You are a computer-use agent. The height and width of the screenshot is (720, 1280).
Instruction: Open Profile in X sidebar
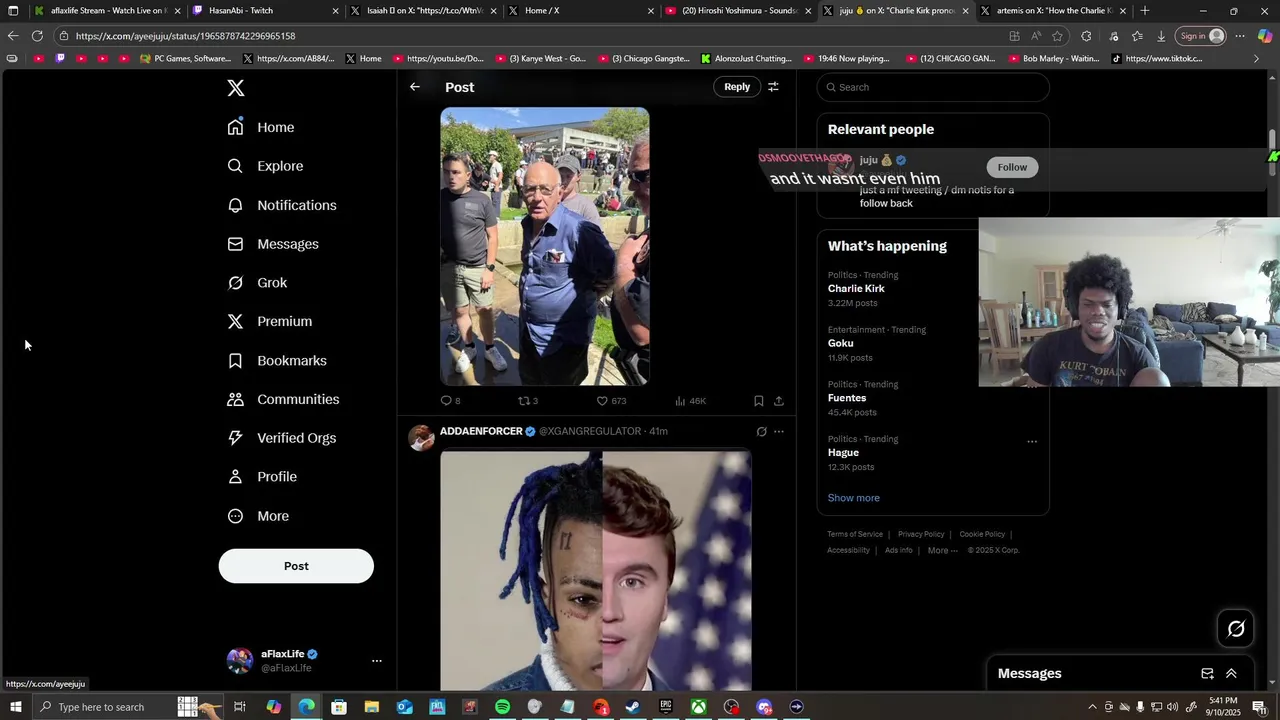pos(262,477)
